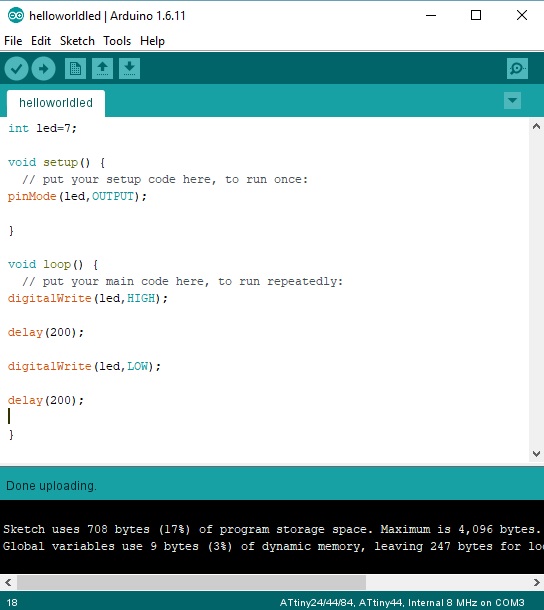
Task: Click the 'digitalWrite(led,LOW);' line
Action: [84, 366]
